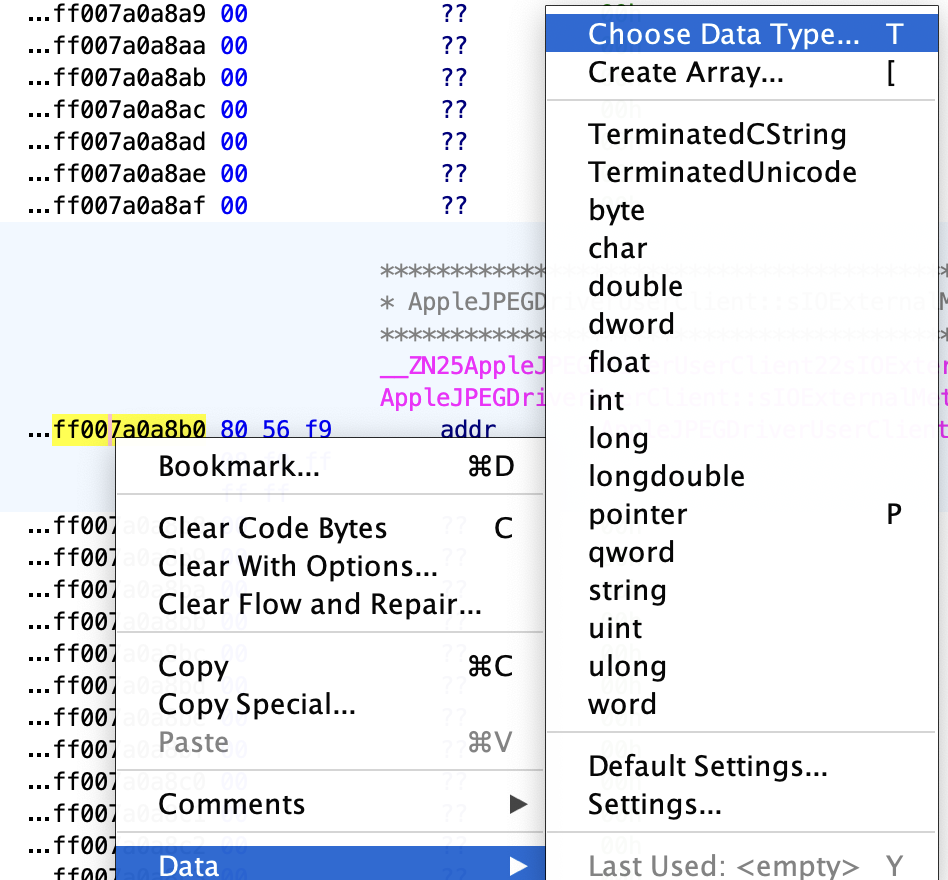Viewport: 948px width, 880px height.
Task: Click Clear Code Bytes
Action: pos(272,528)
